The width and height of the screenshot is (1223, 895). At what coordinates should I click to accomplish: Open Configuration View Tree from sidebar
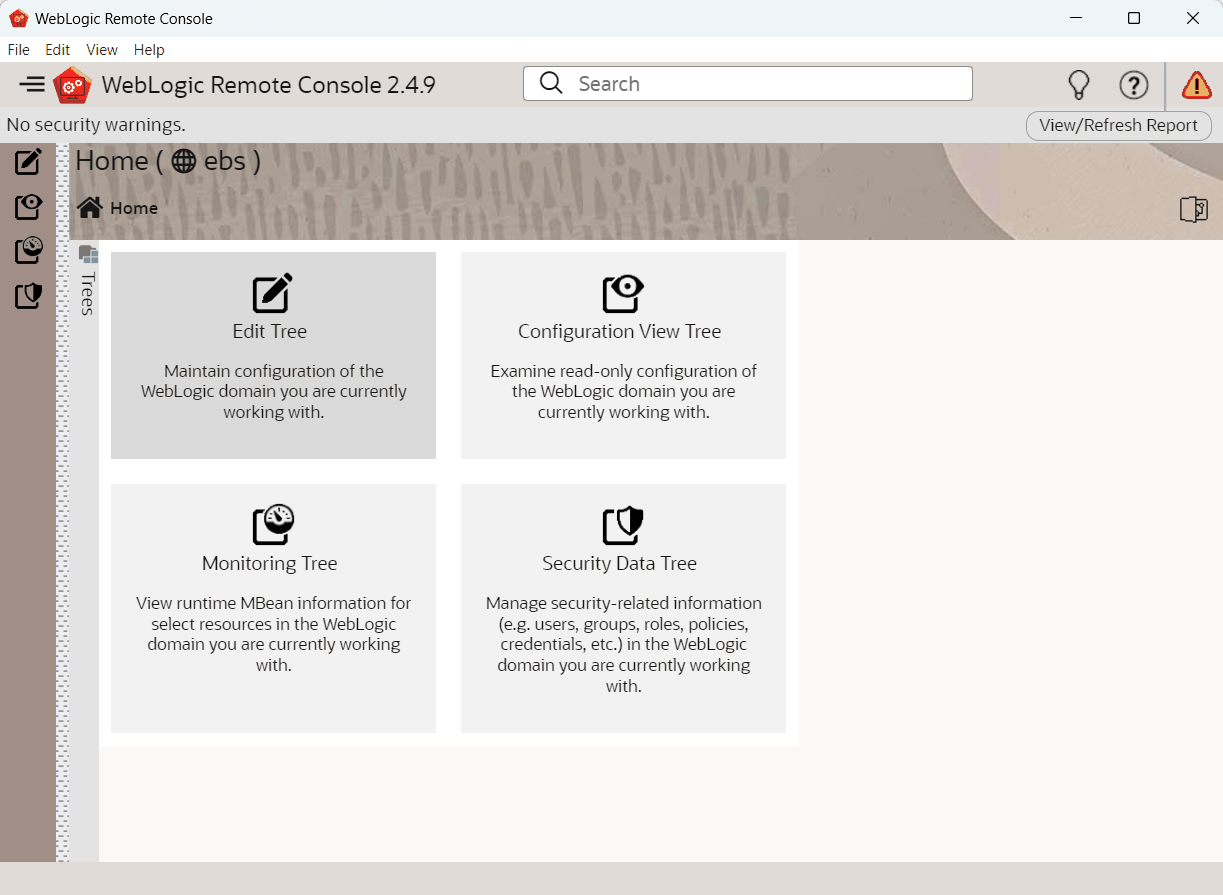click(x=28, y=206)
